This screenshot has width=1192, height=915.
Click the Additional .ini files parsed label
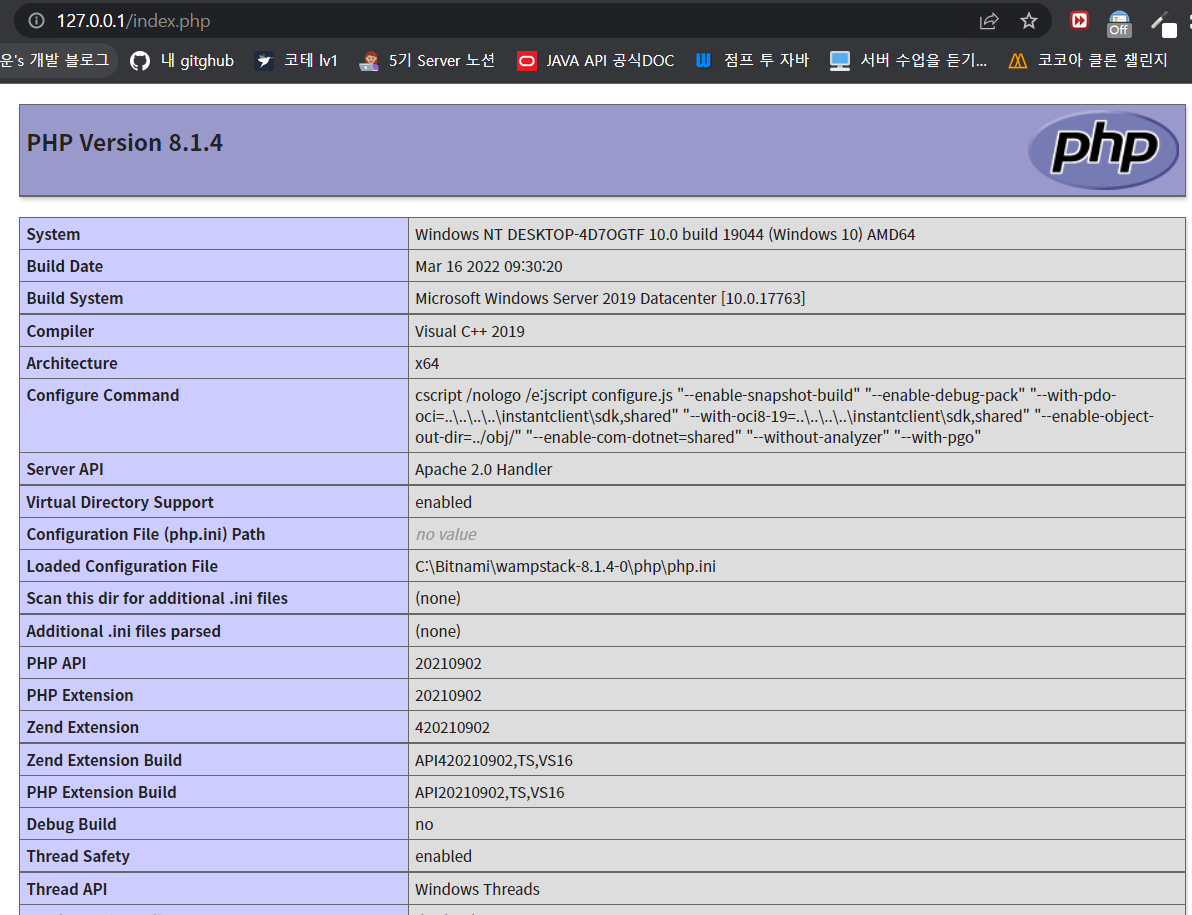(x=123, y=631)
